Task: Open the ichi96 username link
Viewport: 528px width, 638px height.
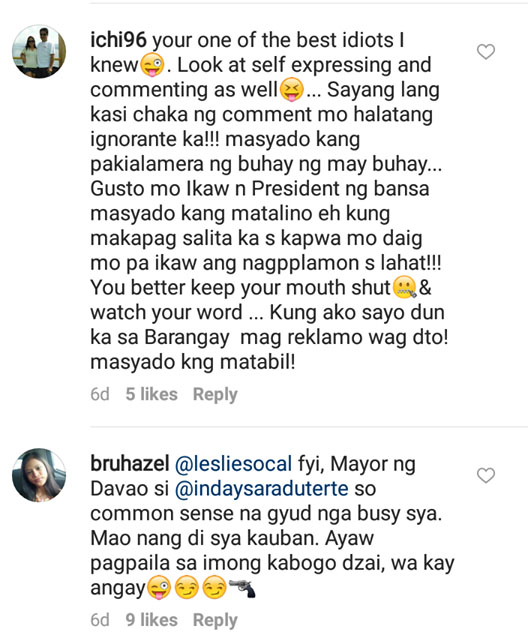Action: (x=118, y=40)
